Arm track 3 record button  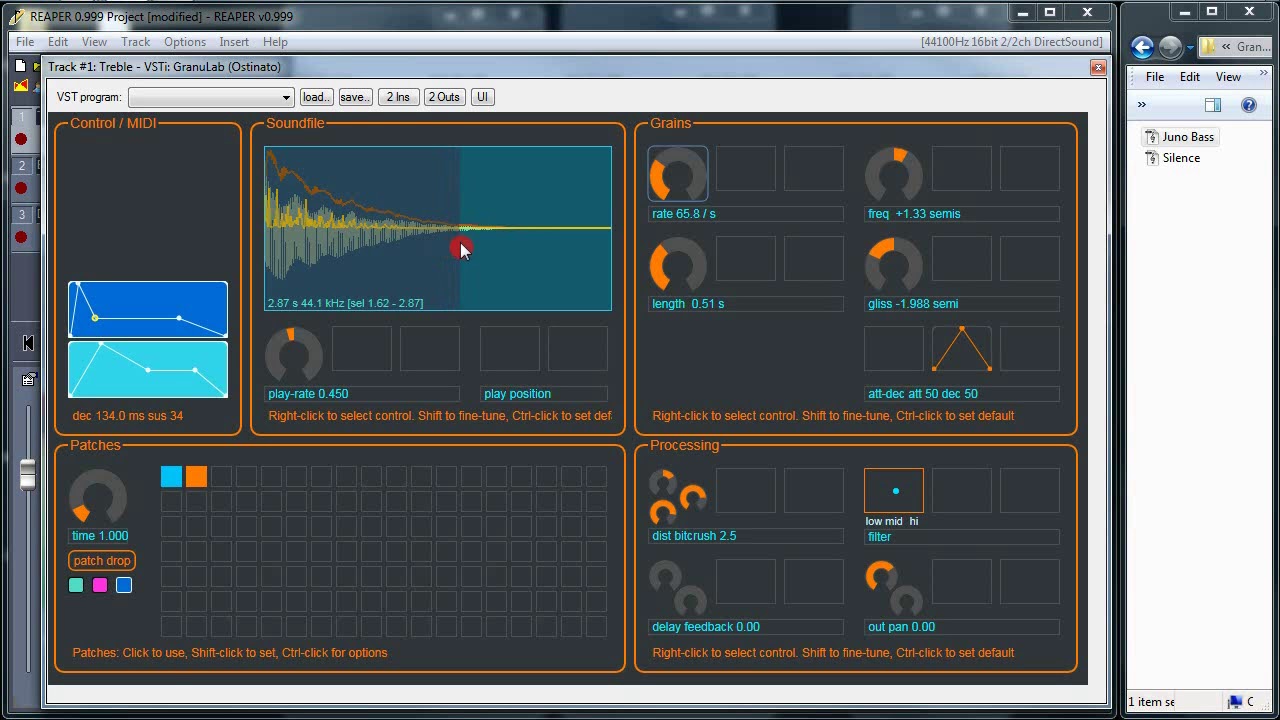pyautogui.click(x=20, y=237)
